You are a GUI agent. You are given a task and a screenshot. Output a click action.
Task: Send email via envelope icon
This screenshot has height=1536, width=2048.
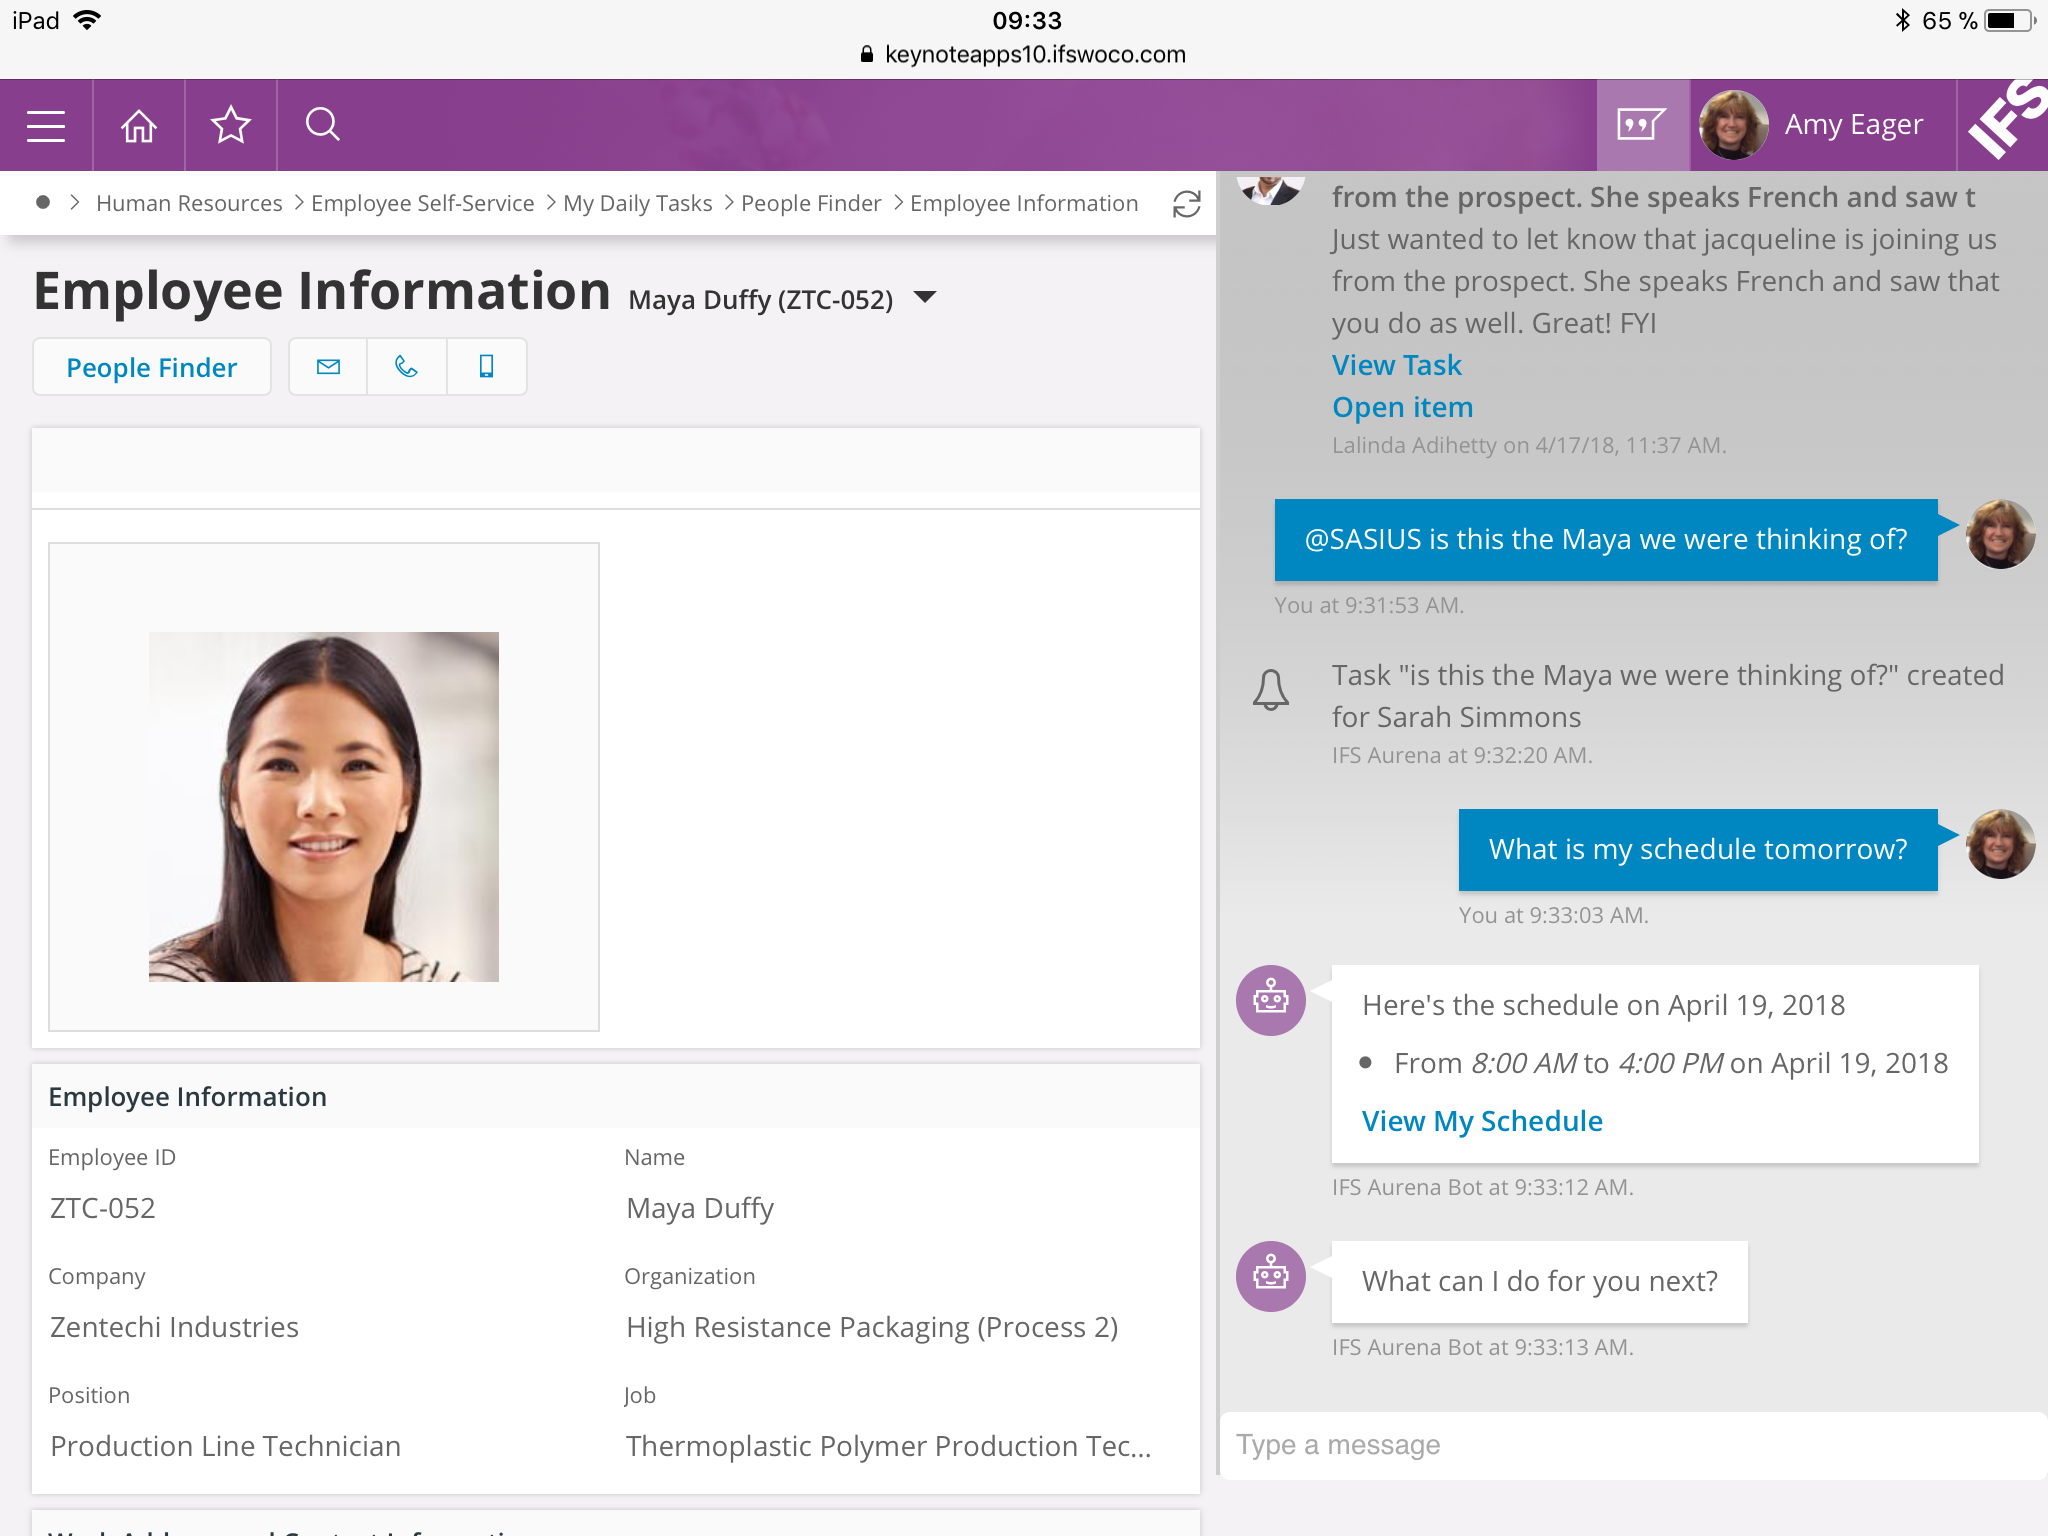(328, 367)
